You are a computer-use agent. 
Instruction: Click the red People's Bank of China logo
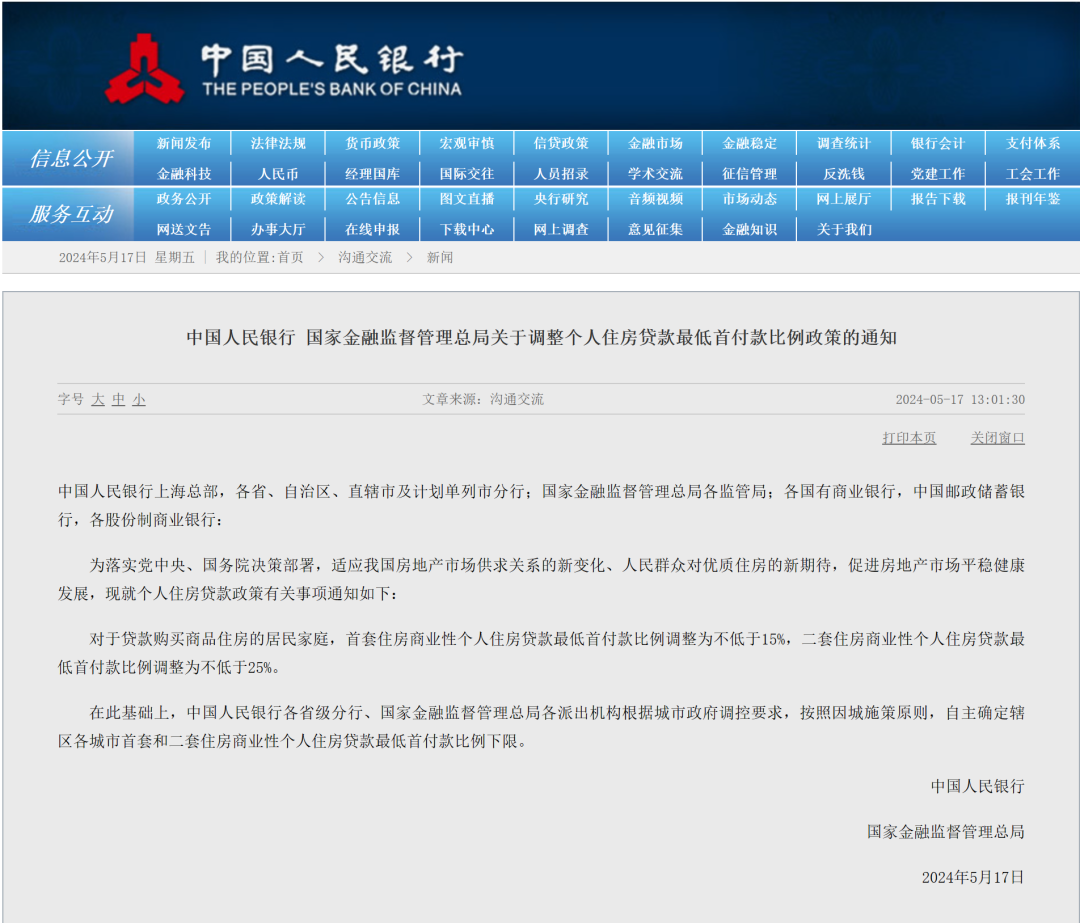point(145,70)
